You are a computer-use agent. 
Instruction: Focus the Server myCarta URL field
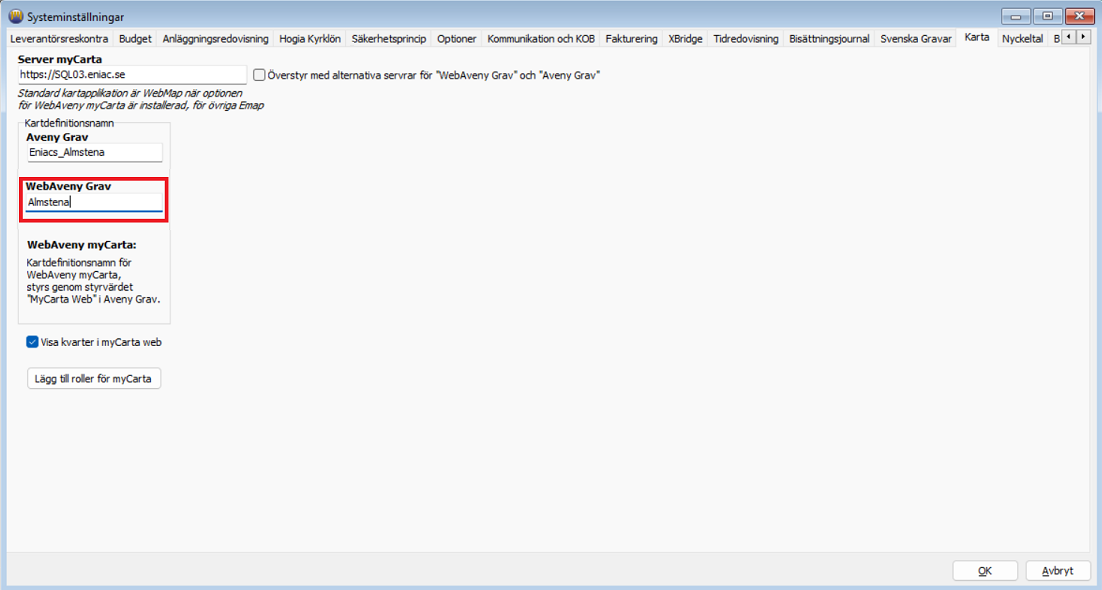[132, 75]
